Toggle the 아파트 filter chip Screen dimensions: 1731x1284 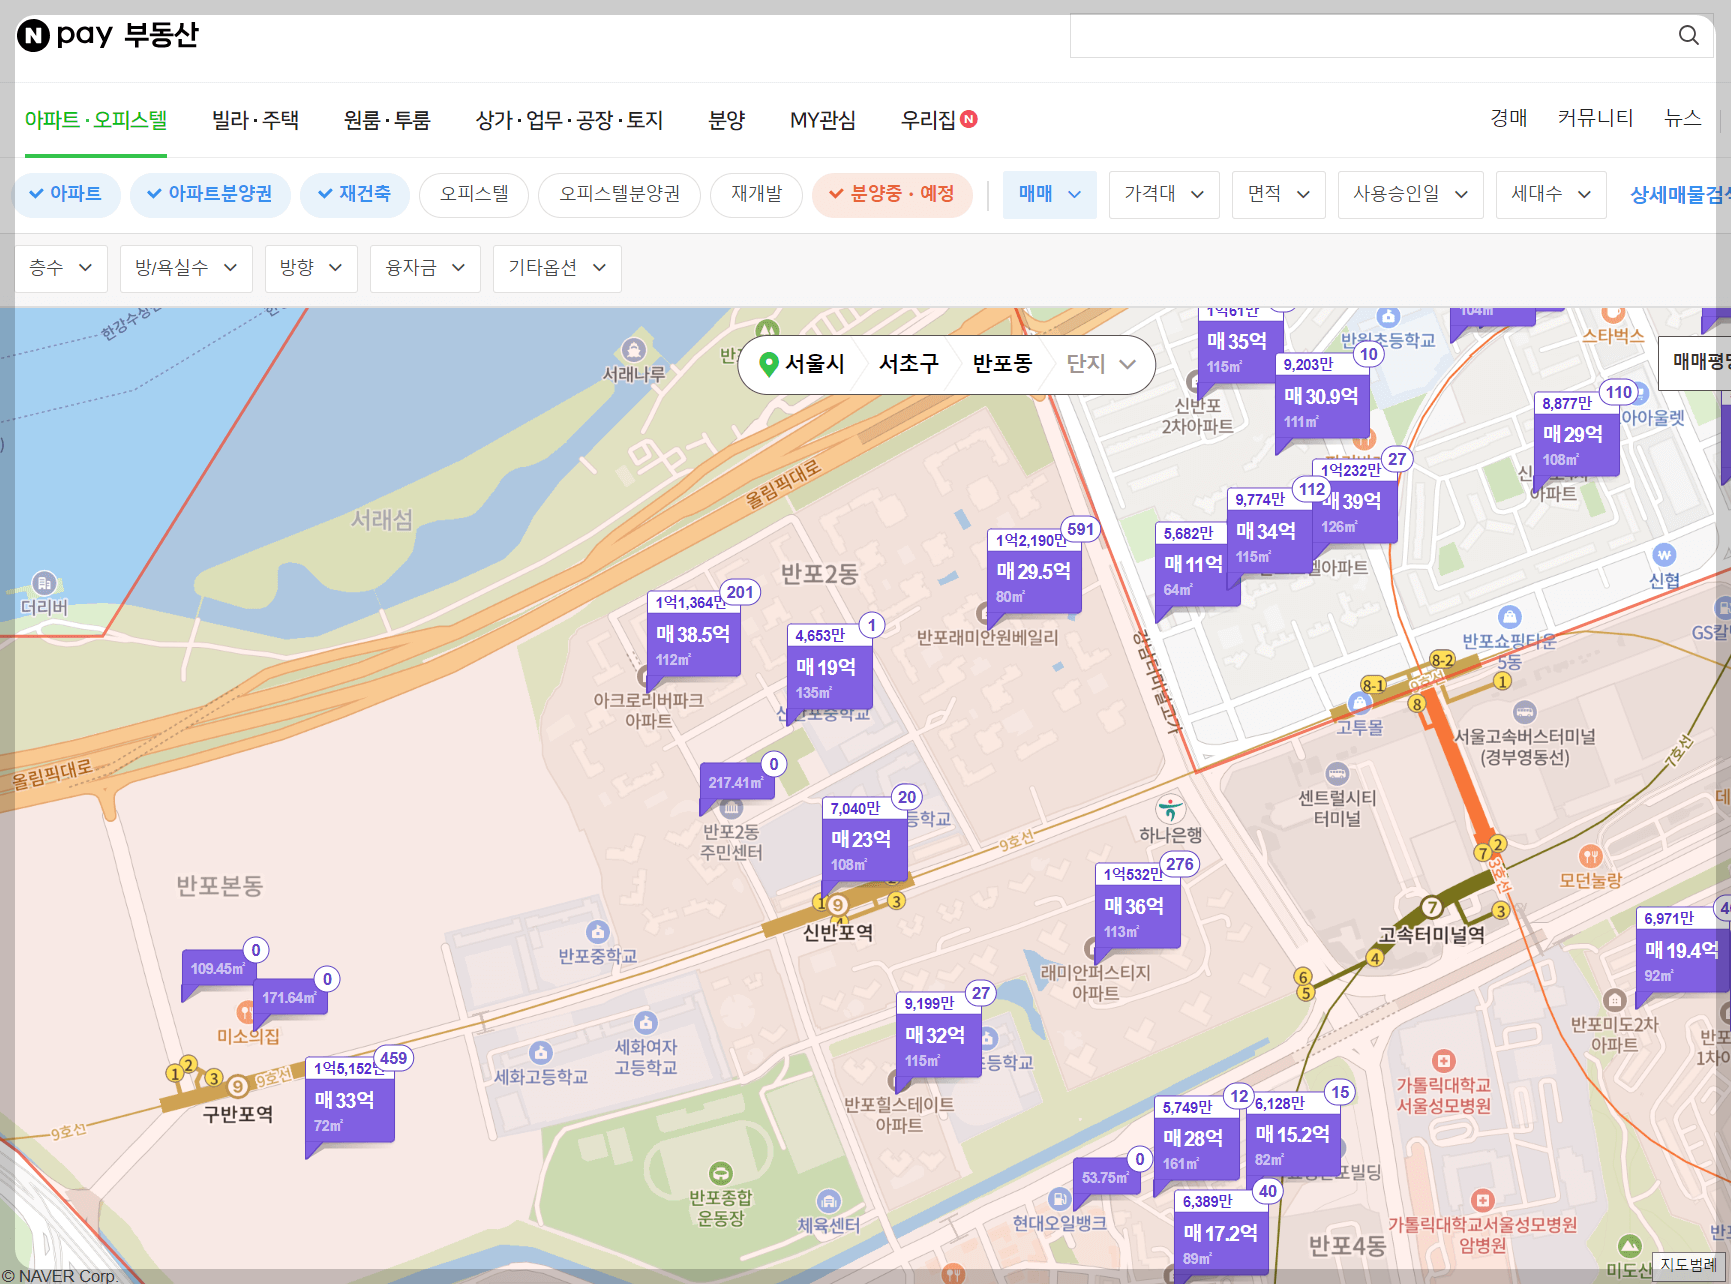[x=66, y=194]
